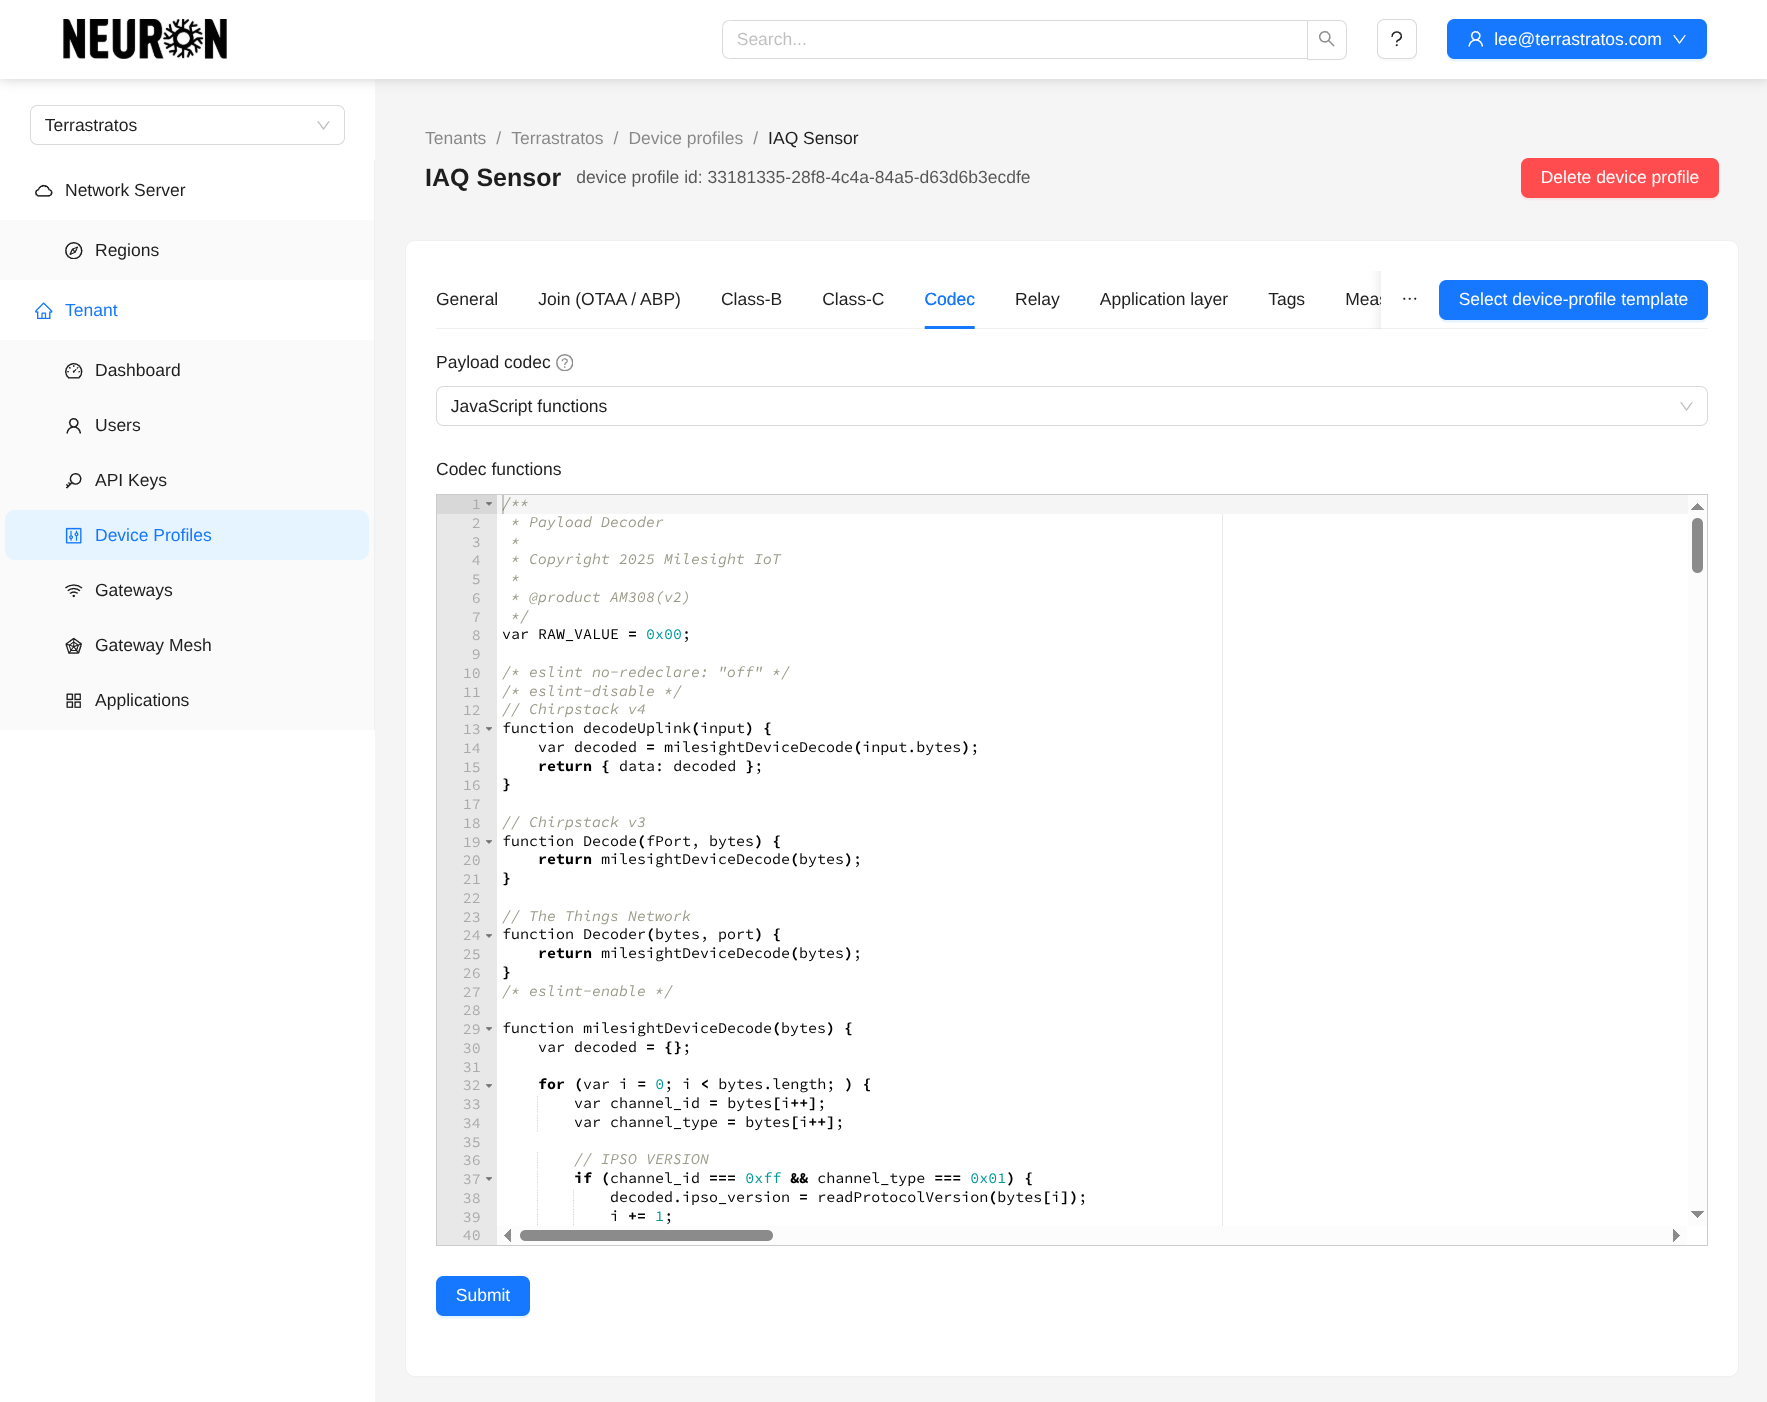1767x1402 pixels.
Task: Open the lee@terrastratos.com user menu
Action: [1576, 40]
